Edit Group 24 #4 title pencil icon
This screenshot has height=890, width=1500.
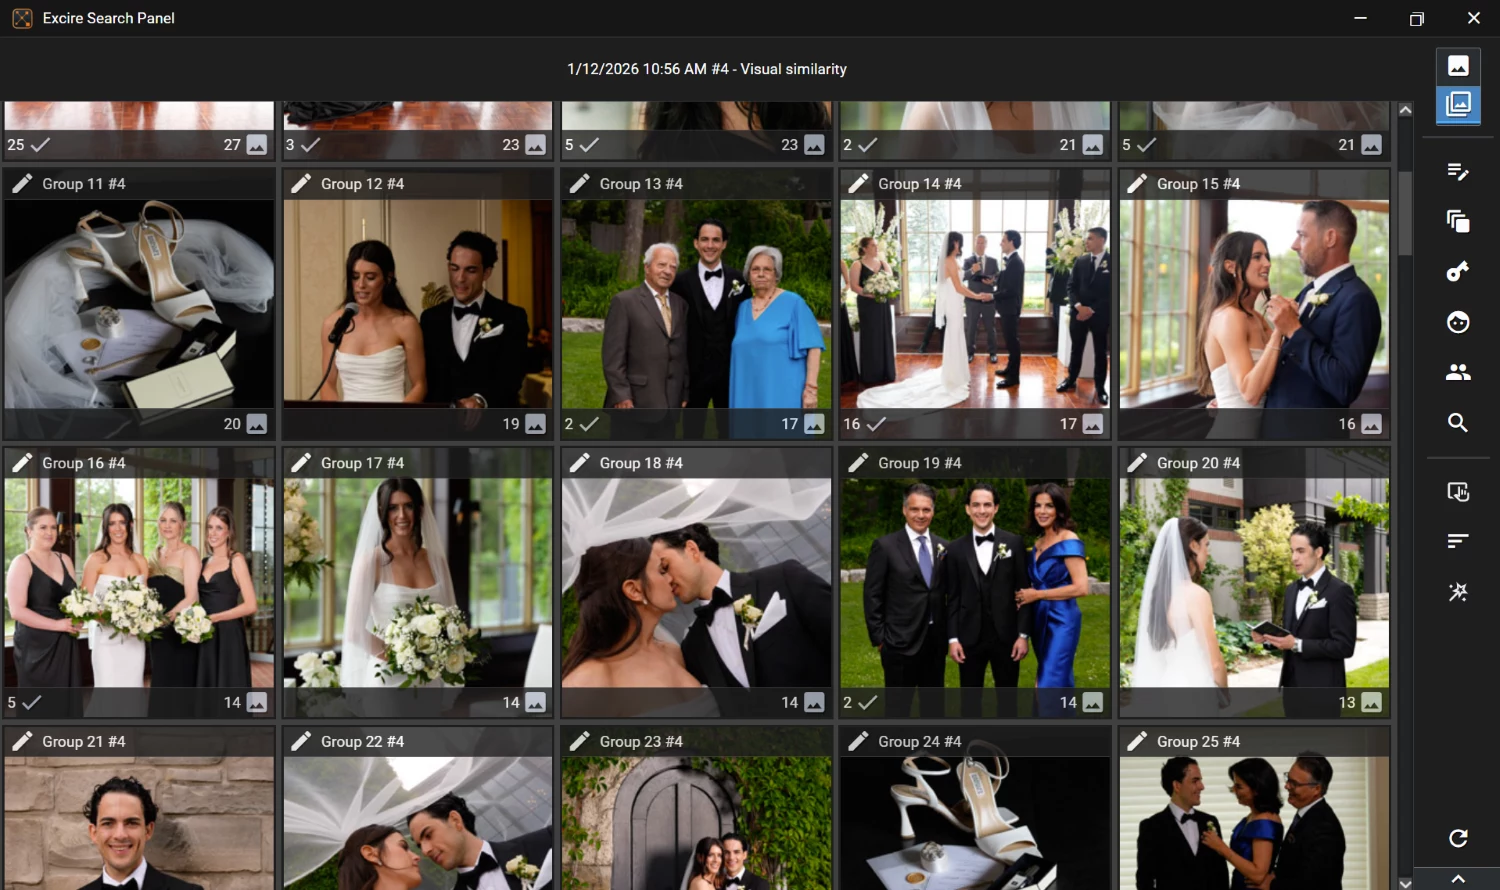click(x=858, y=742)
